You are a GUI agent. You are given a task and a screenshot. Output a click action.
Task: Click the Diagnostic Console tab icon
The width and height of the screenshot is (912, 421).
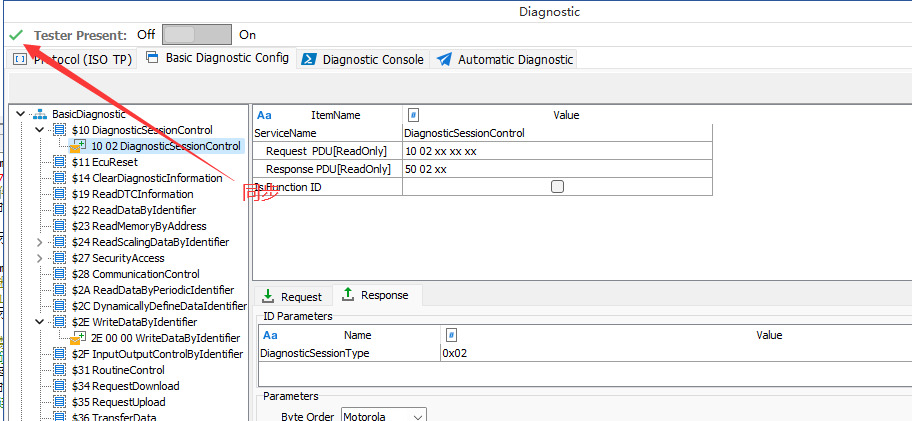(x=309, y=59)
